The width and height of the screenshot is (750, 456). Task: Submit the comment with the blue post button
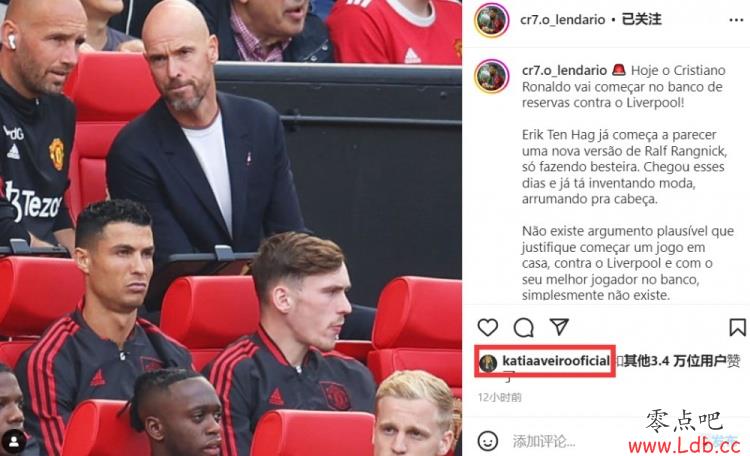[x=724, y=441]
